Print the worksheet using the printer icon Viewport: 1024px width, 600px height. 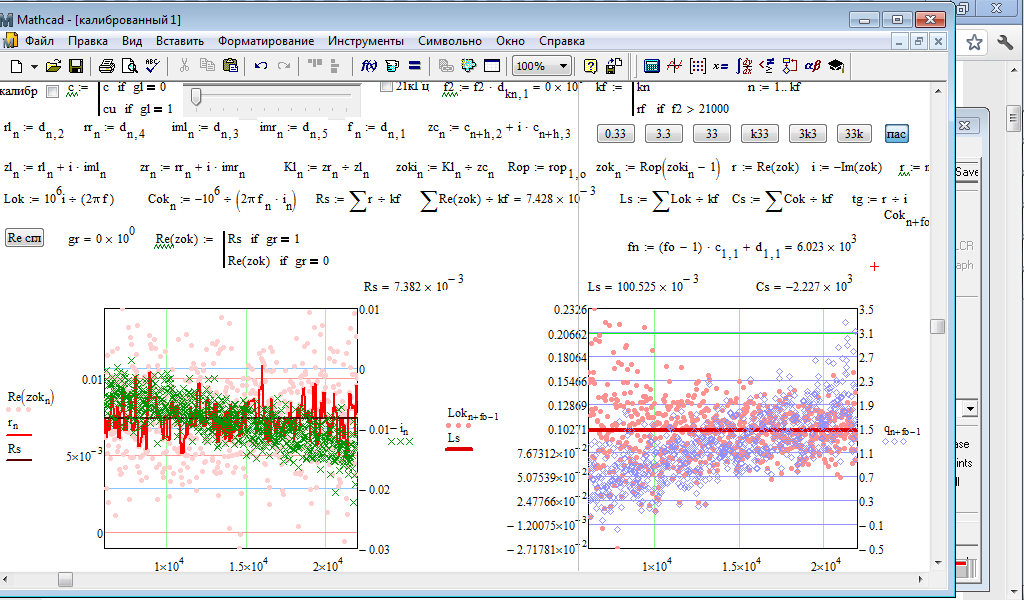[x=106, y=66]
